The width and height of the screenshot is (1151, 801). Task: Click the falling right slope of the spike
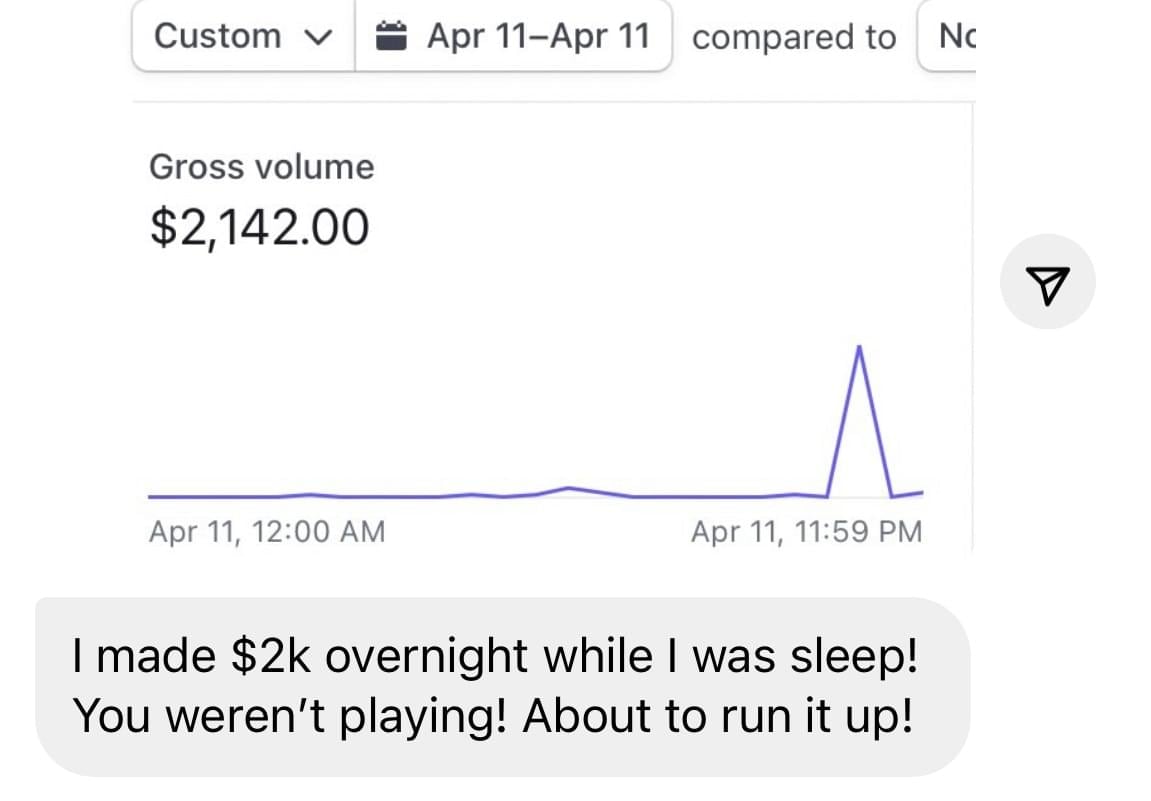coord(875,422)
